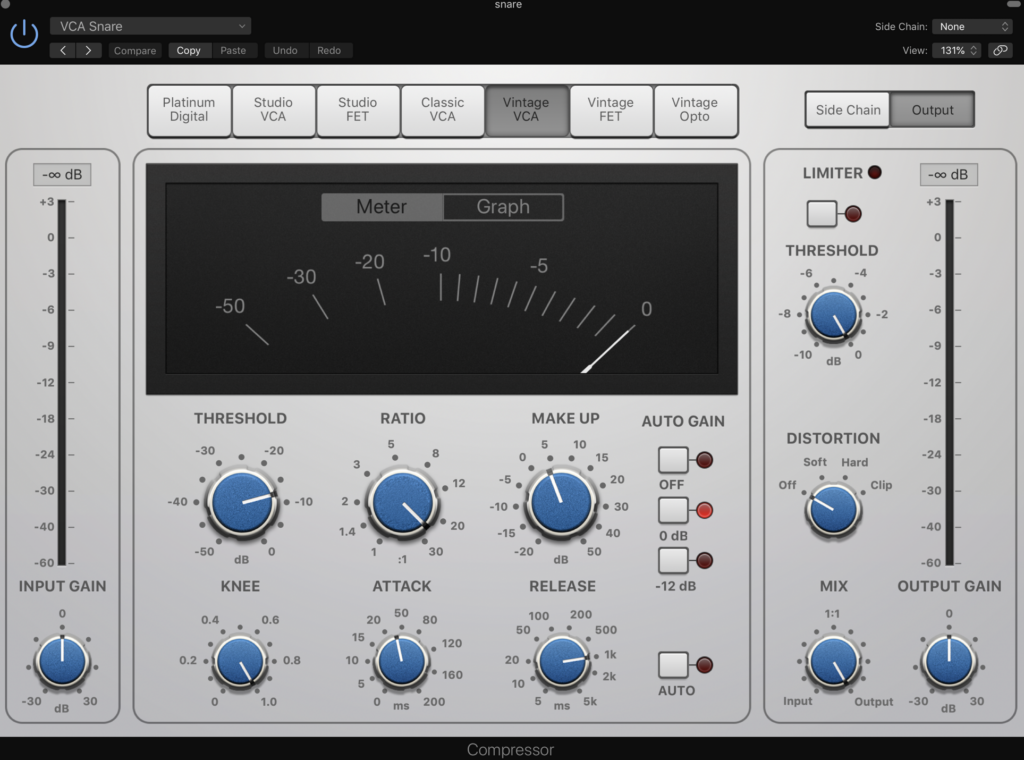1024x760 pixels.
Task: Set Auto Gain to -12 dB
Action: point(673,560)
